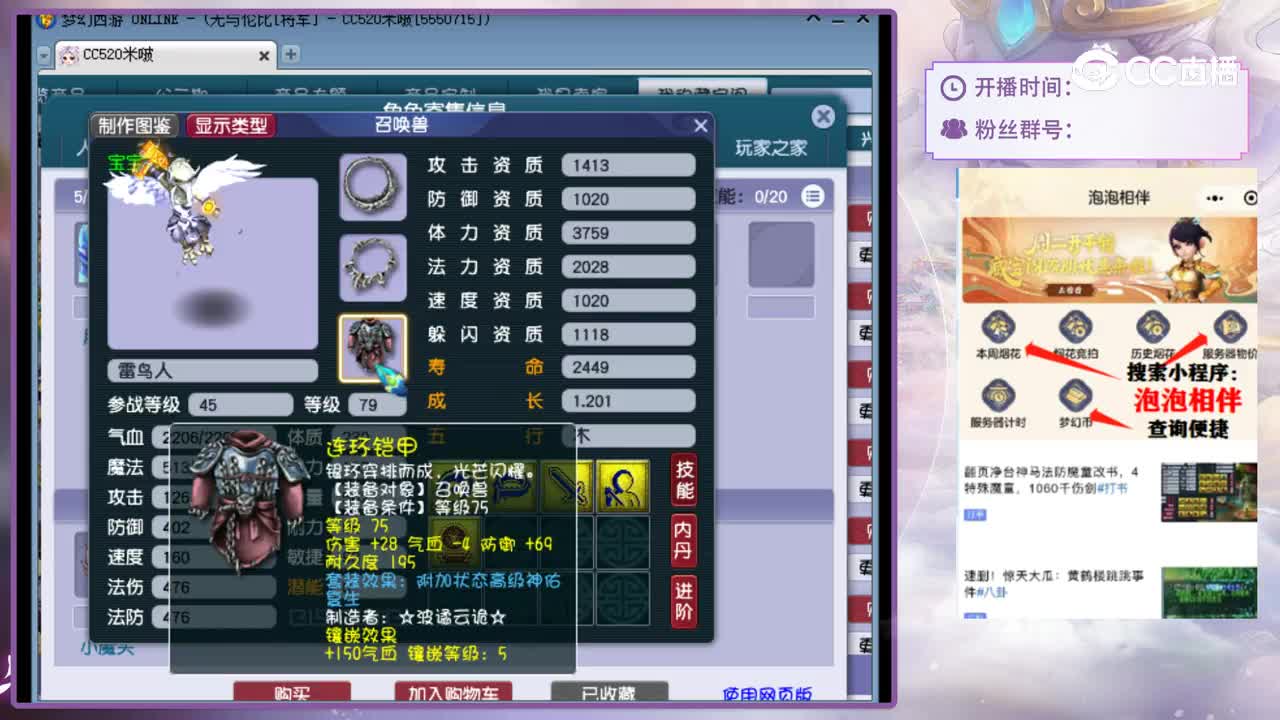The width and height of the screenshot is (1280, 720).
Task: Click the empty item slot right of 0/20
Action: pos(781,254)
